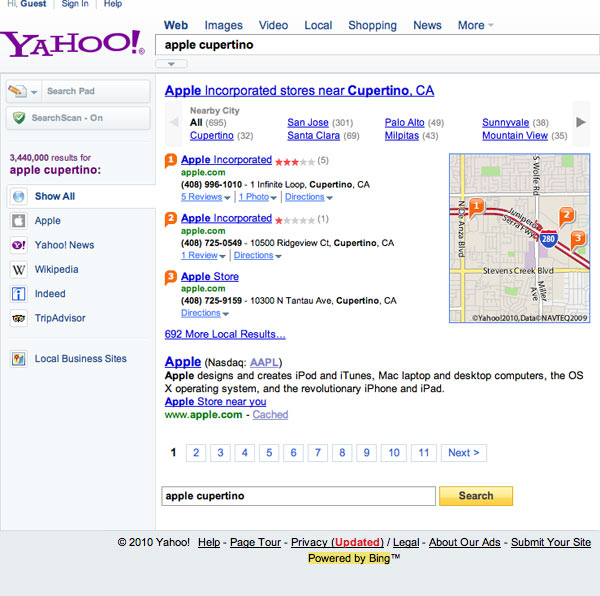The image size is (600, 596).
Task: Open the 692 More Local Results link
Action: coord(225,335)
